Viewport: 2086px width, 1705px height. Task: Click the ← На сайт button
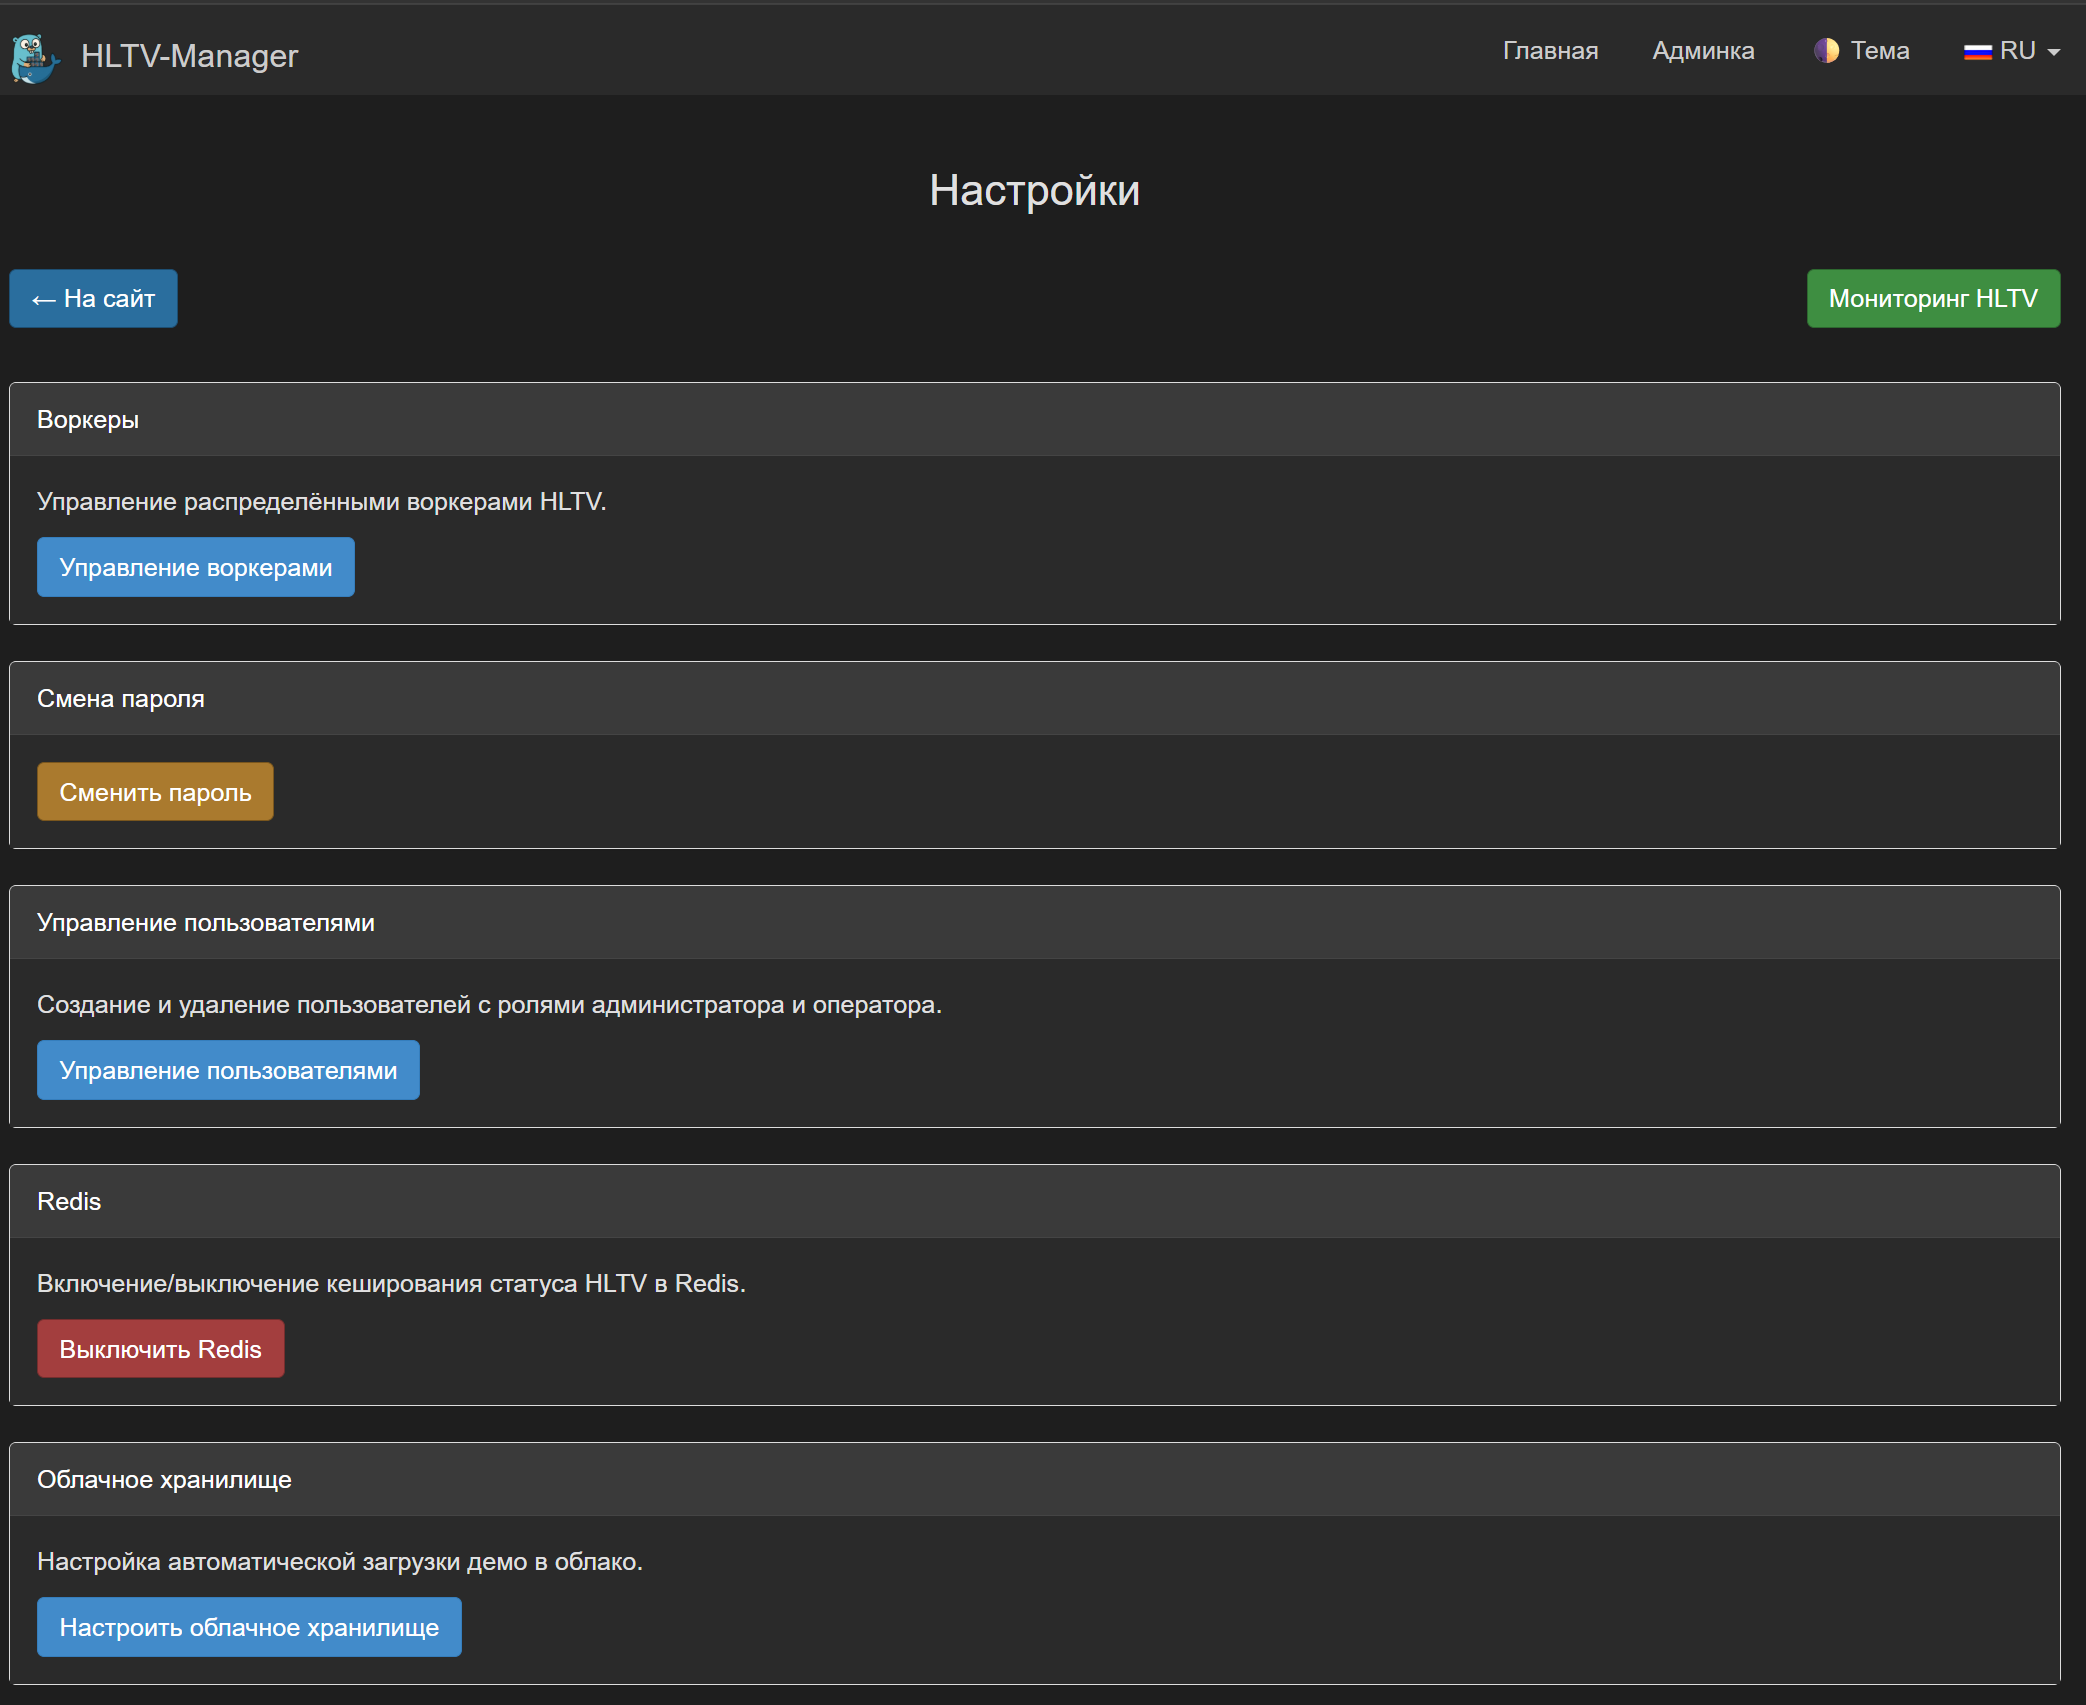click(x=94, y=298)
